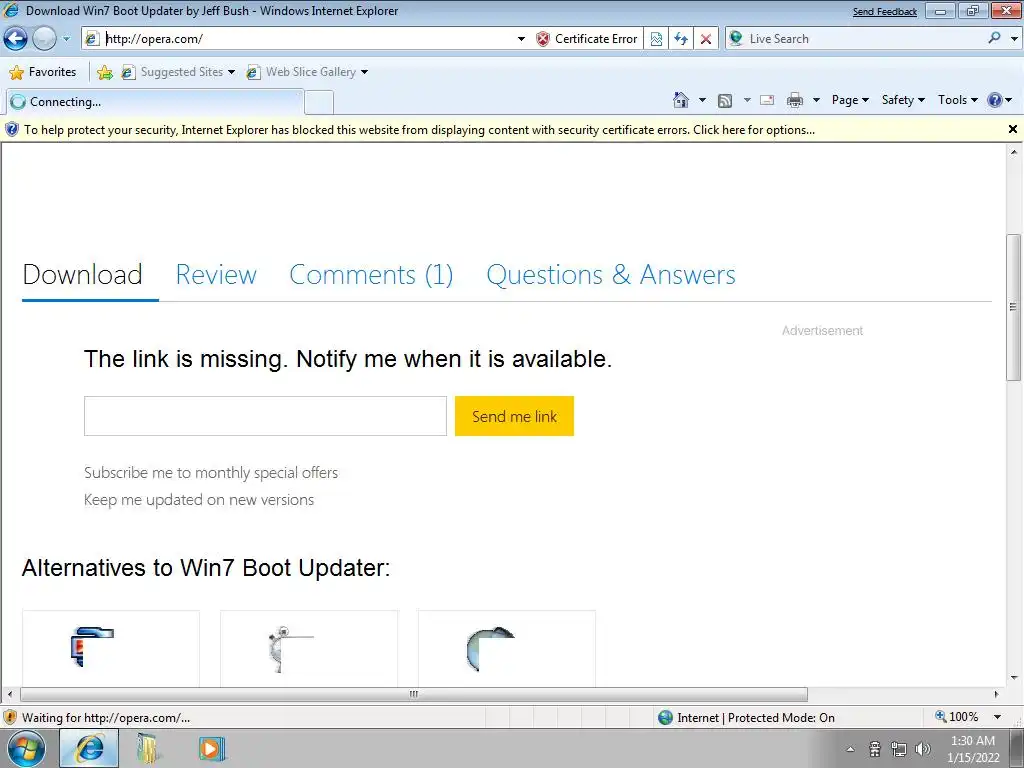This screenshot has width=1024, height=768.
Task: Open the search provider dropdown arrow
Action: 1014,39
